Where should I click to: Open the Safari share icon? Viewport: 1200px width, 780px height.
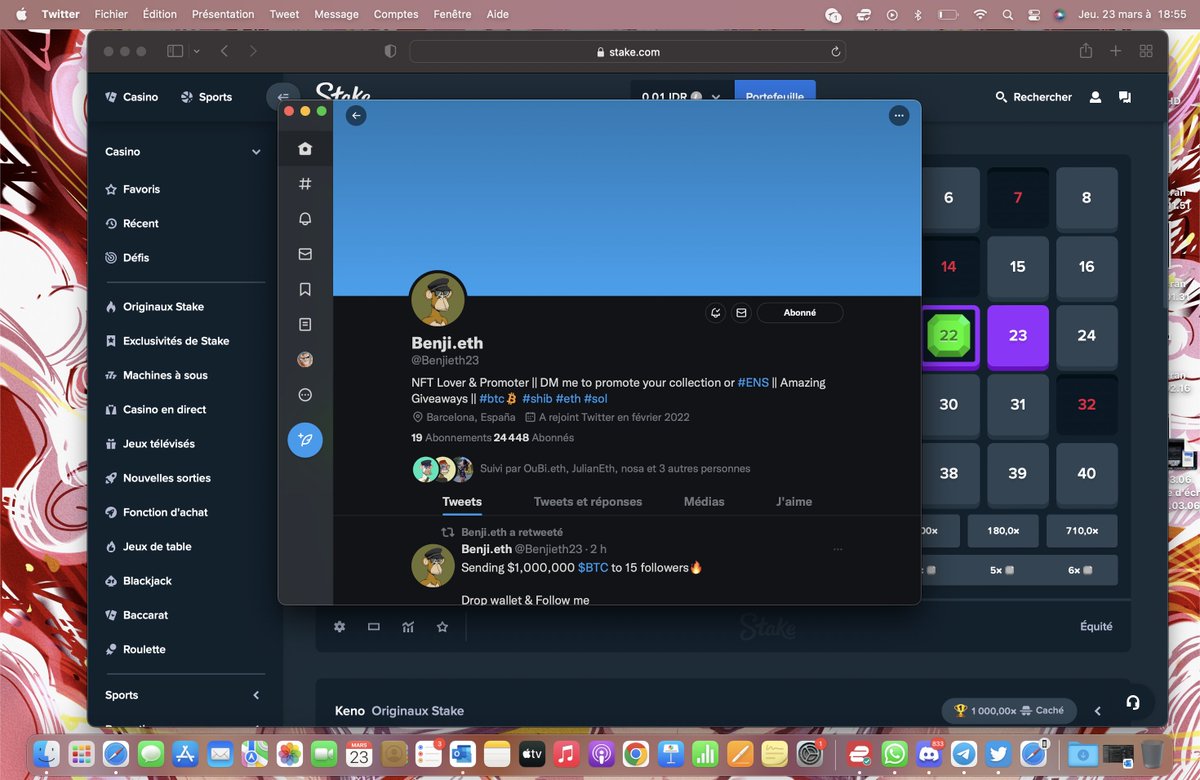[1086, 51]
